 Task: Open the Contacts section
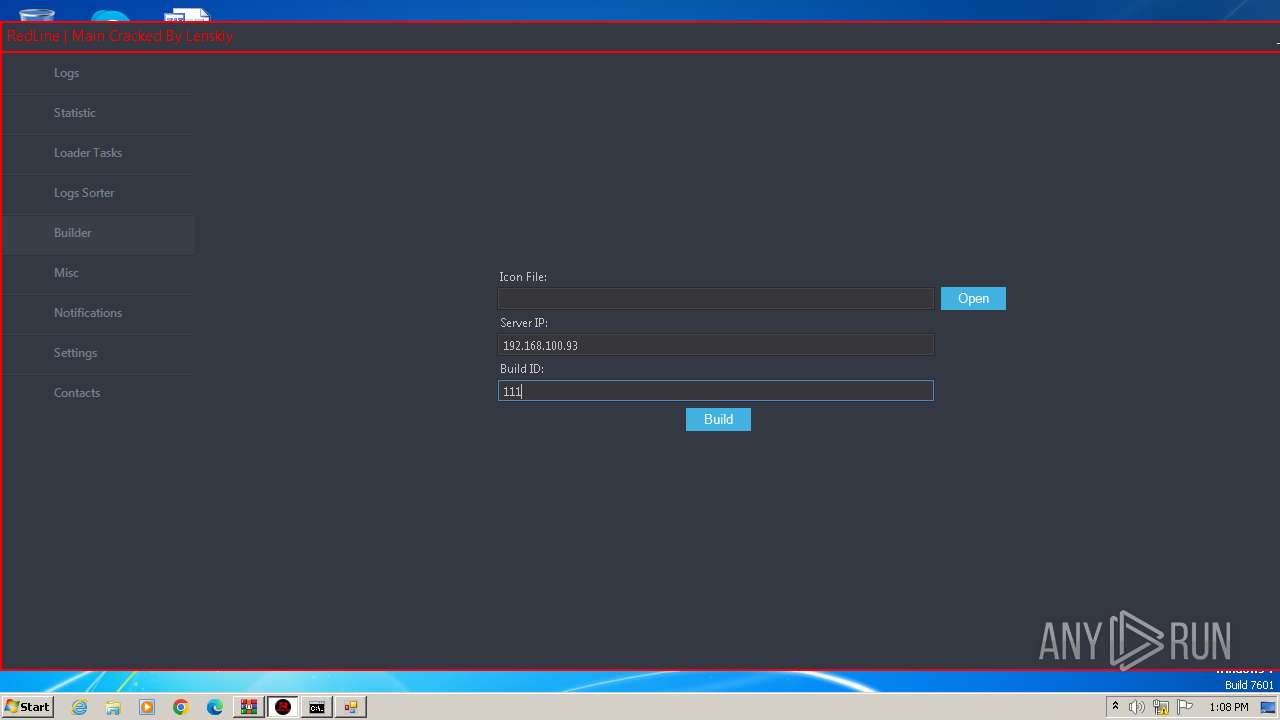[97, 393]
